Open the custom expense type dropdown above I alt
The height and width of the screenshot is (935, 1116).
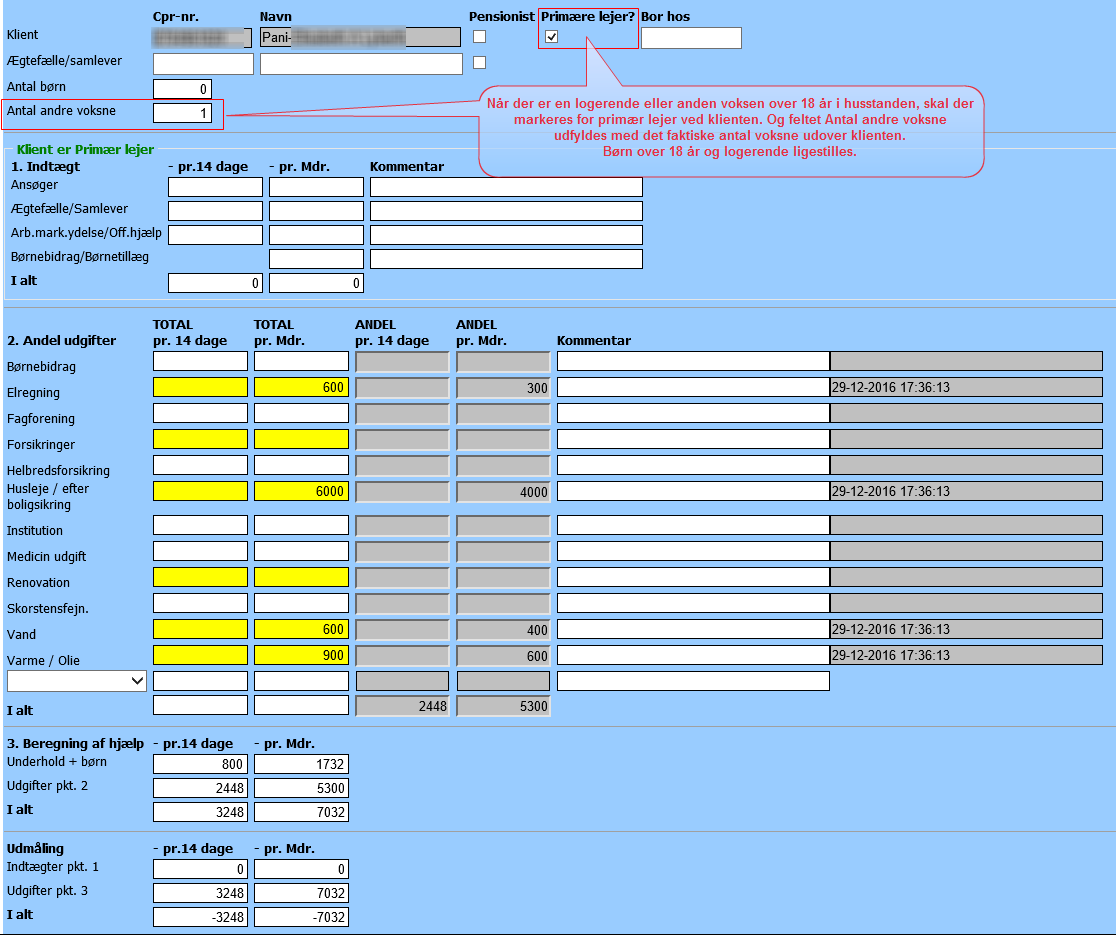click(x=77, y=681)
